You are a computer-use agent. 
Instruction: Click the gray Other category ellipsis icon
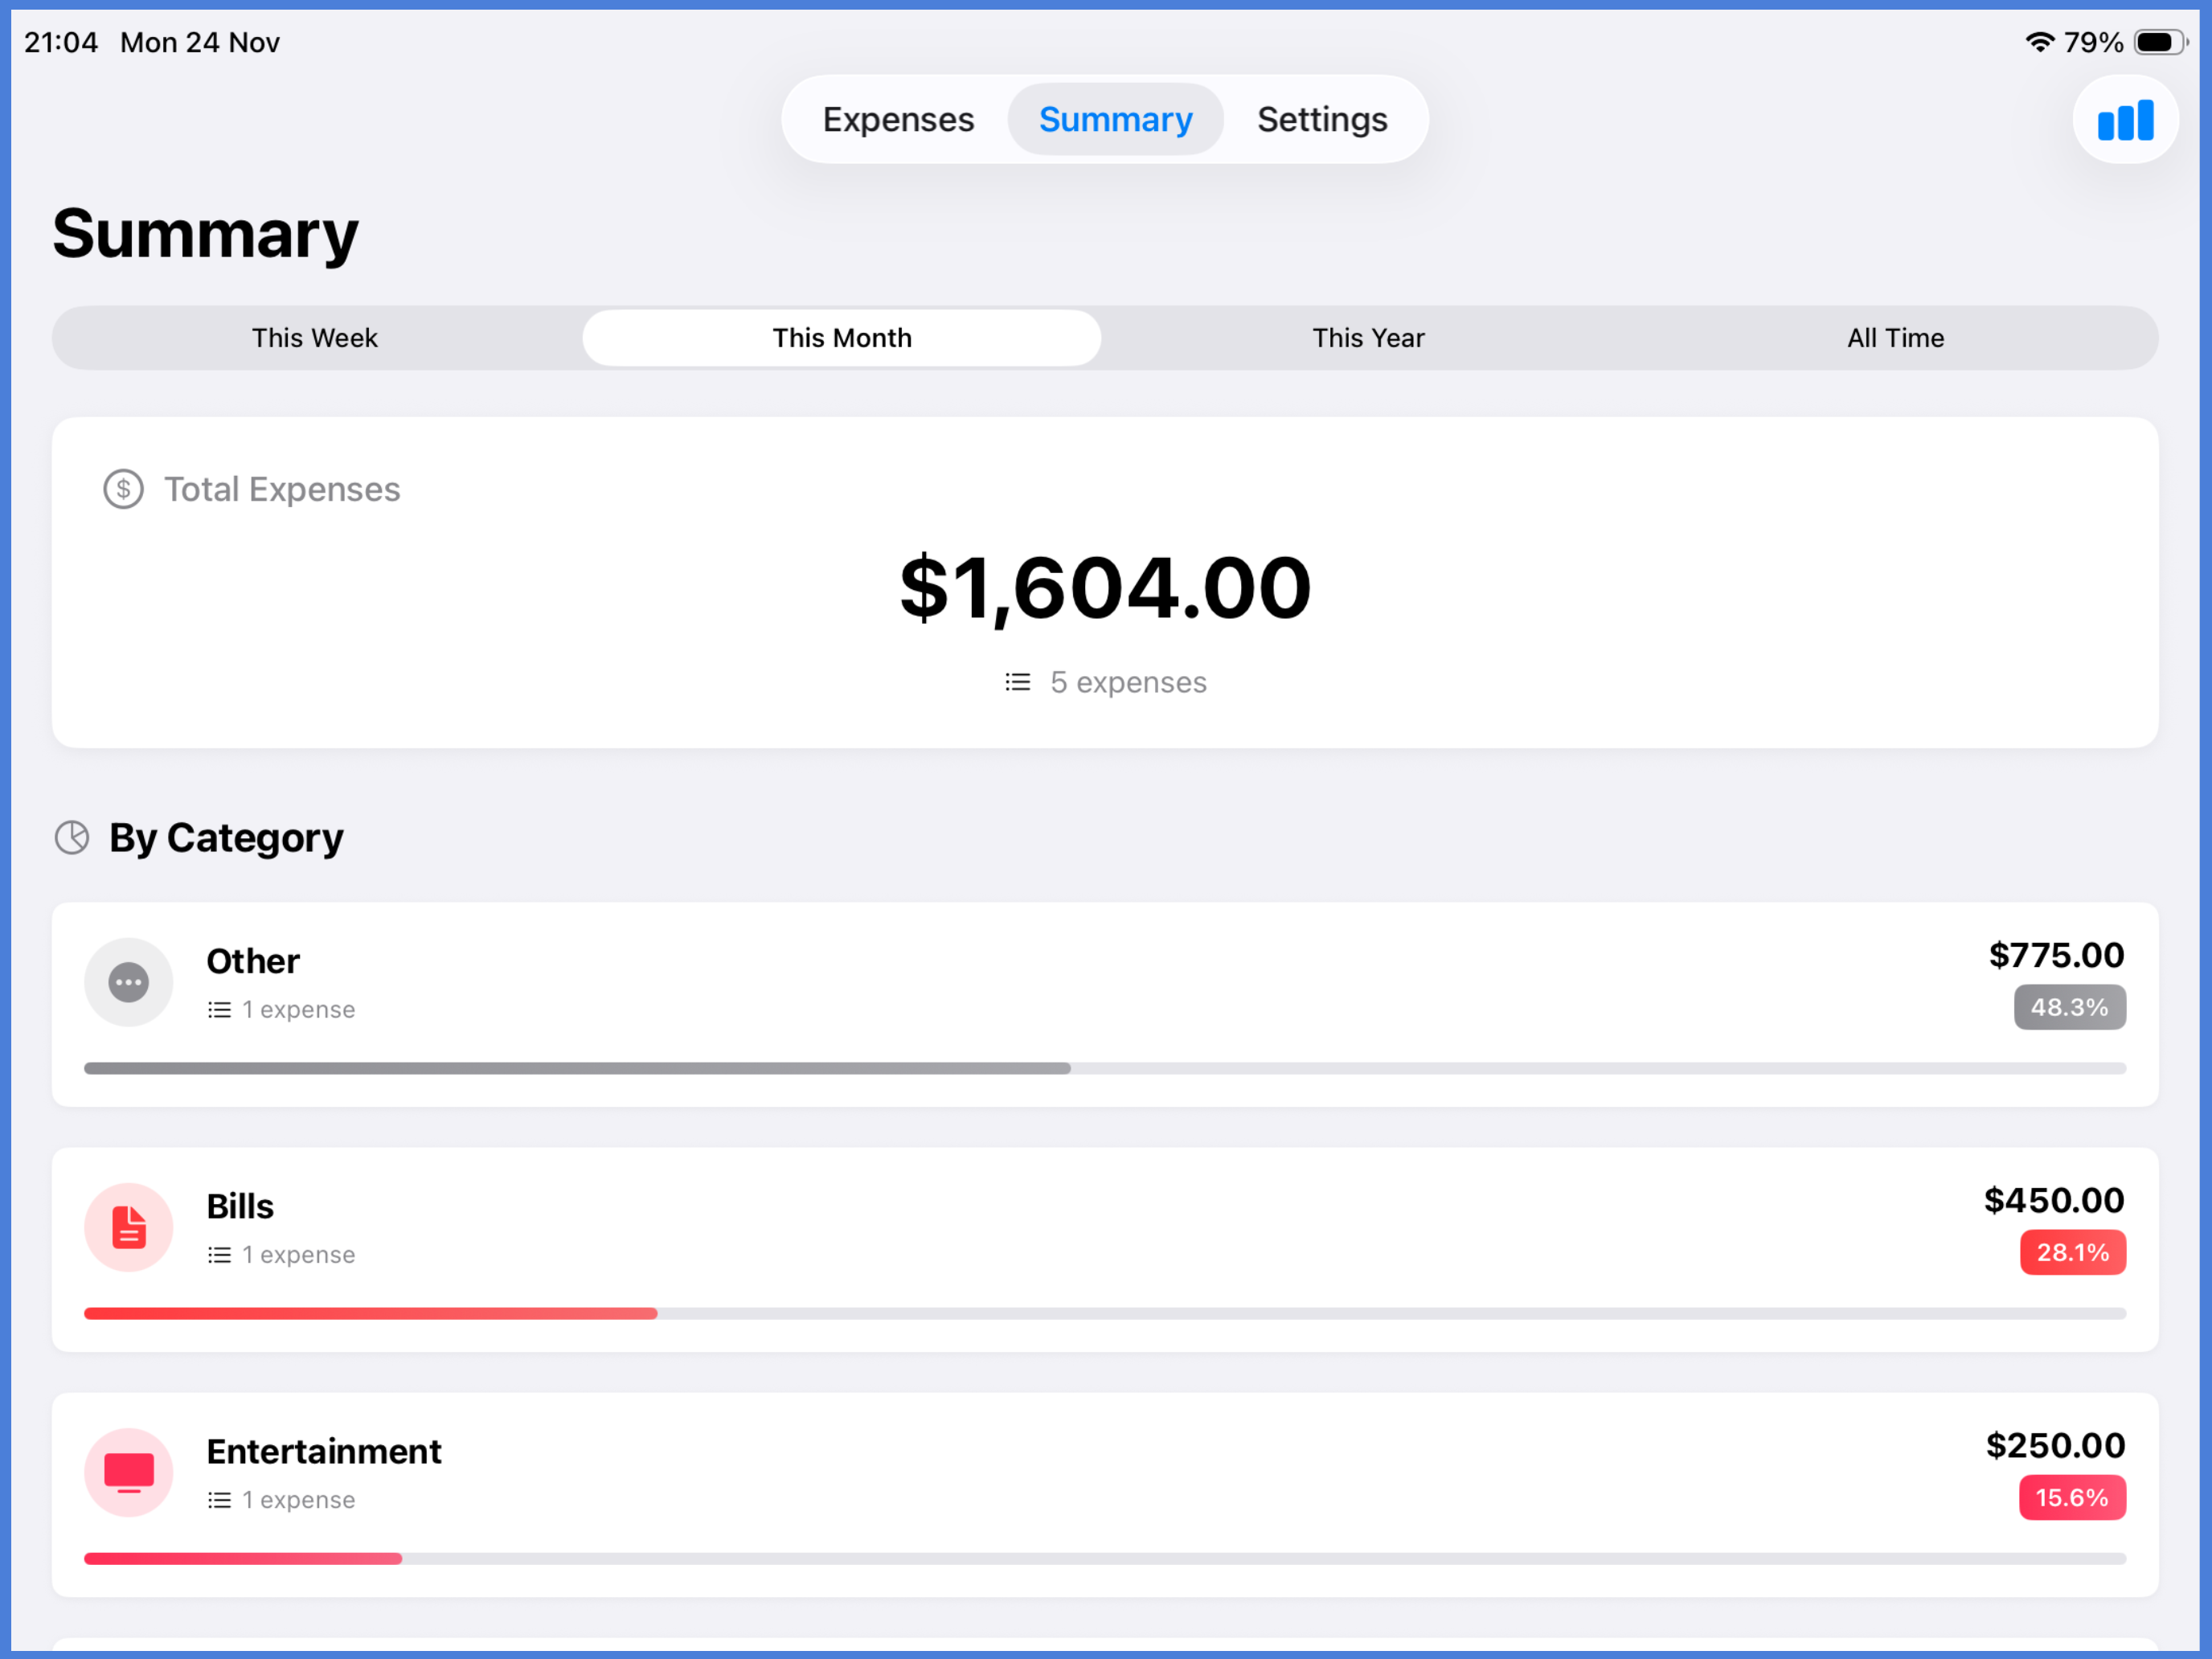129,982
